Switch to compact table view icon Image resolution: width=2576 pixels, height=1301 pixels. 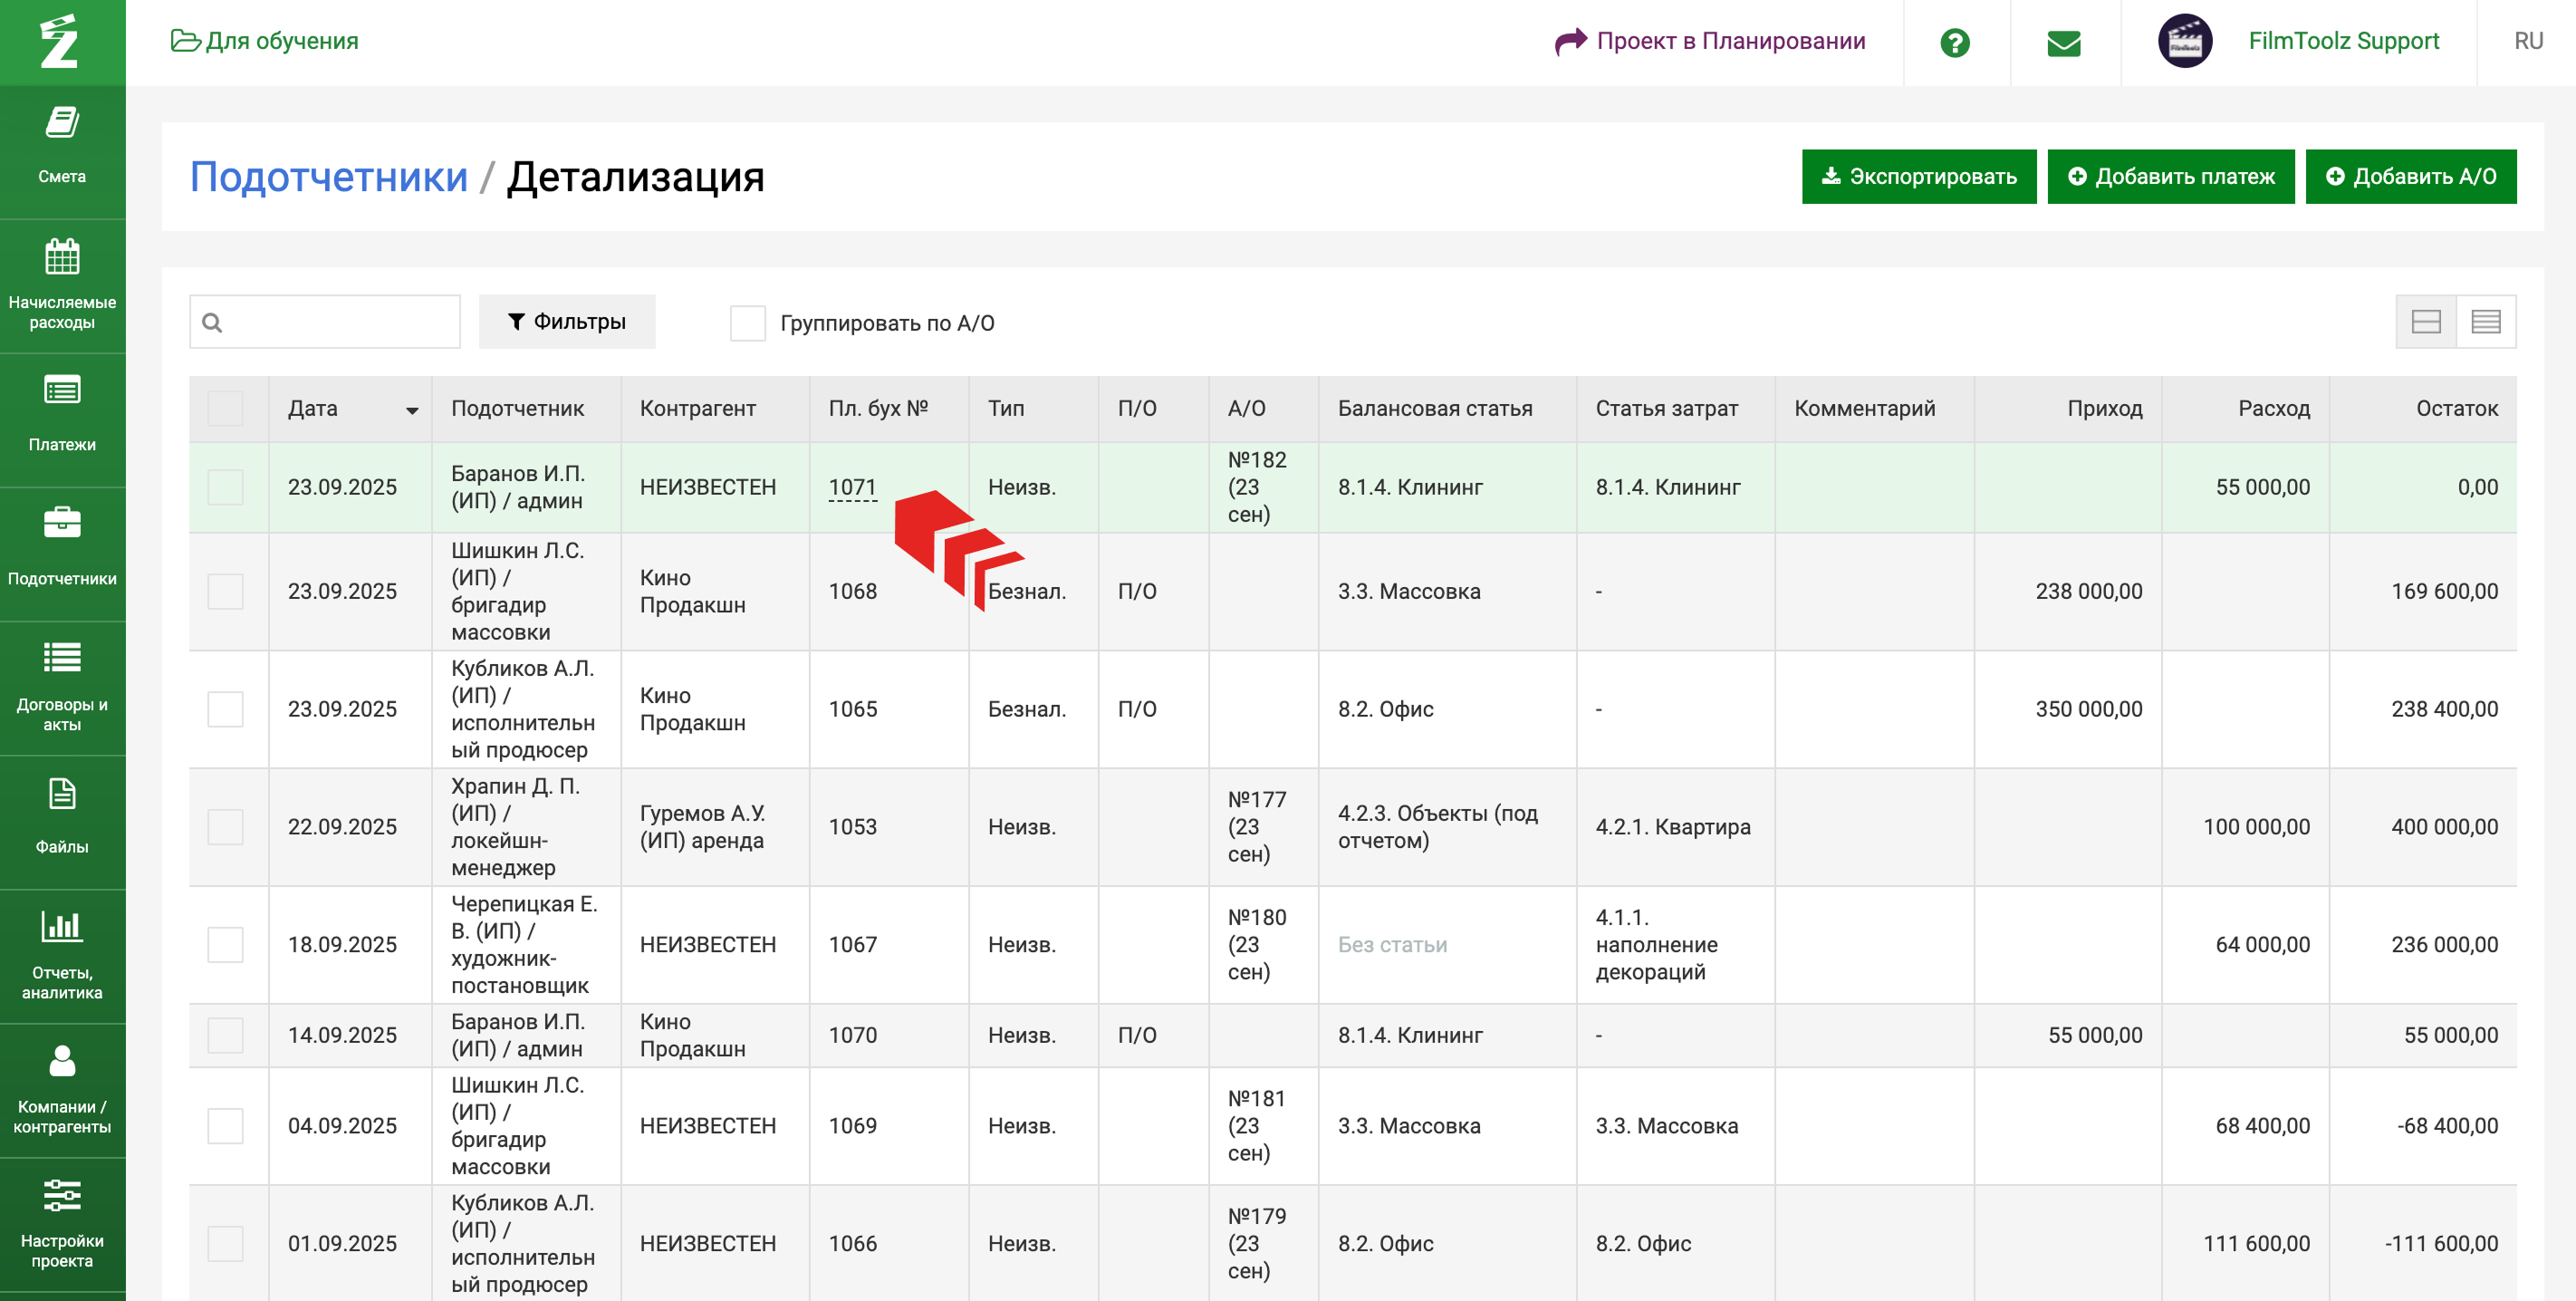[x=2485, y=322]
